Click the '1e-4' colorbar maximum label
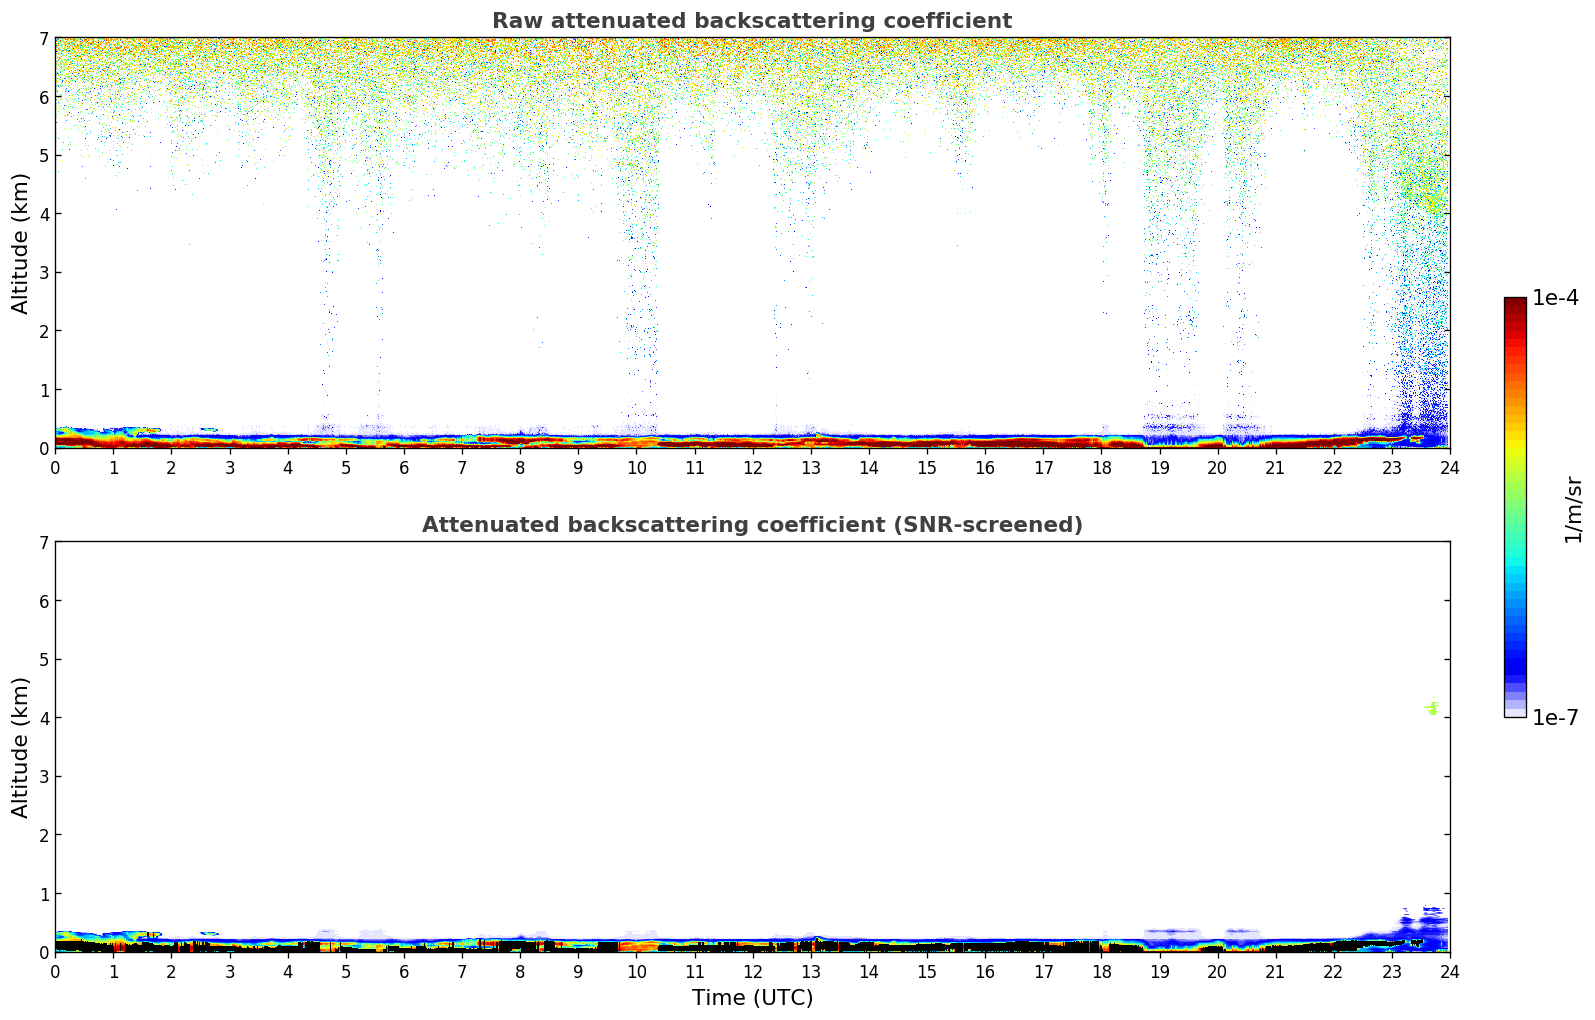 (x=1555, y=298)
